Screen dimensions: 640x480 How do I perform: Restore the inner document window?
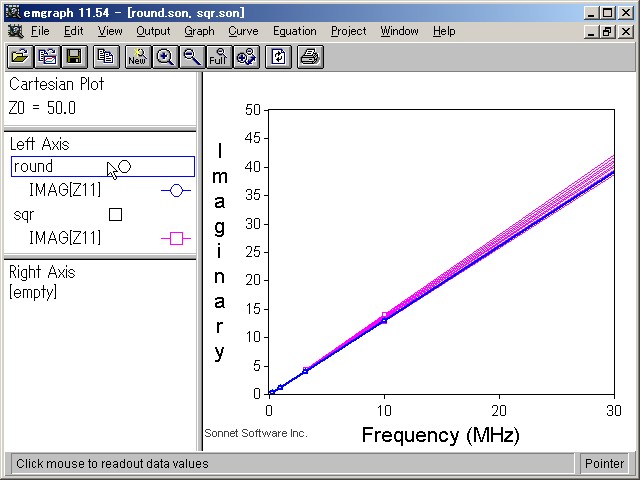[x=607, y=31]
